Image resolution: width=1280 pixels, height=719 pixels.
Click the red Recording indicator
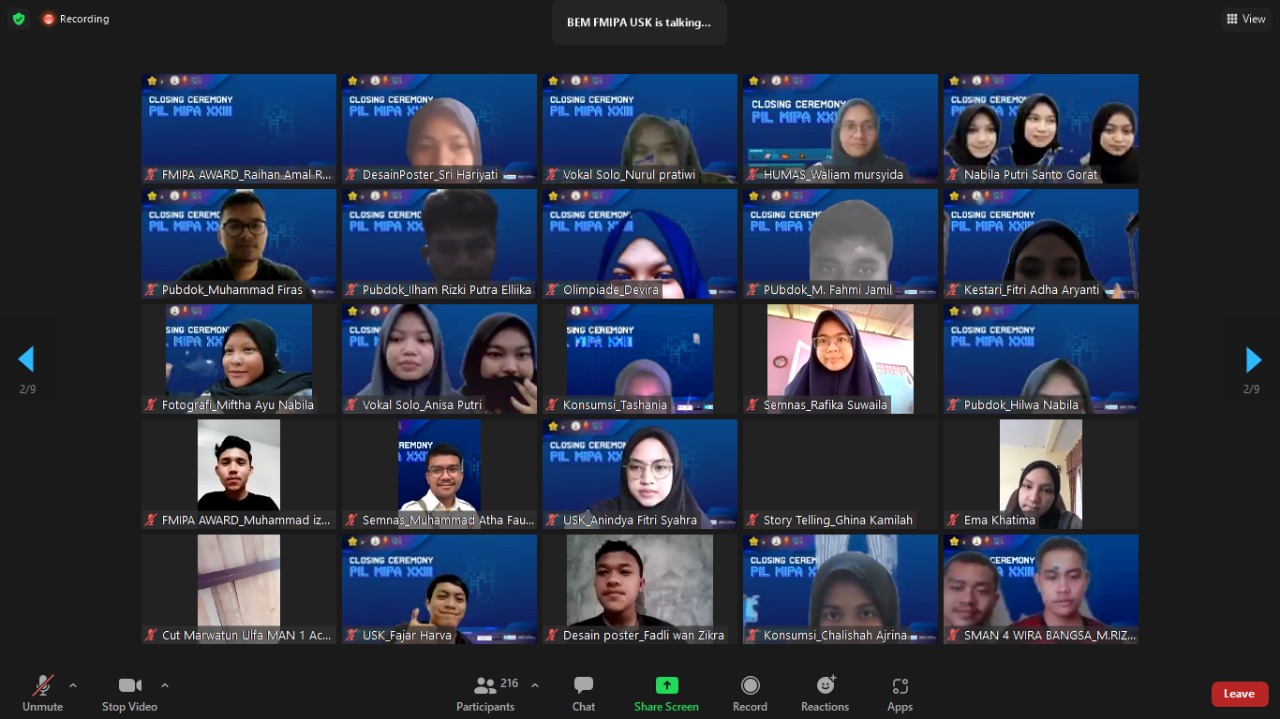[76, 19]
